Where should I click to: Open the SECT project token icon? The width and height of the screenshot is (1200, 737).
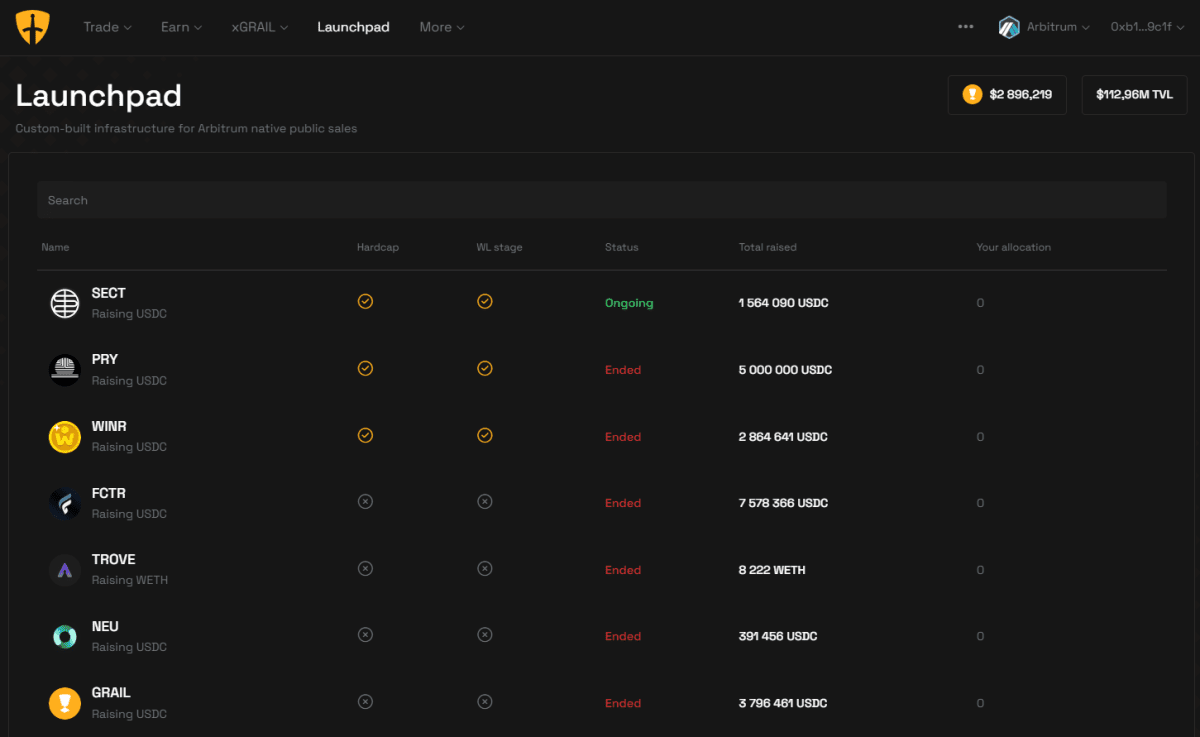coord(65,303)
